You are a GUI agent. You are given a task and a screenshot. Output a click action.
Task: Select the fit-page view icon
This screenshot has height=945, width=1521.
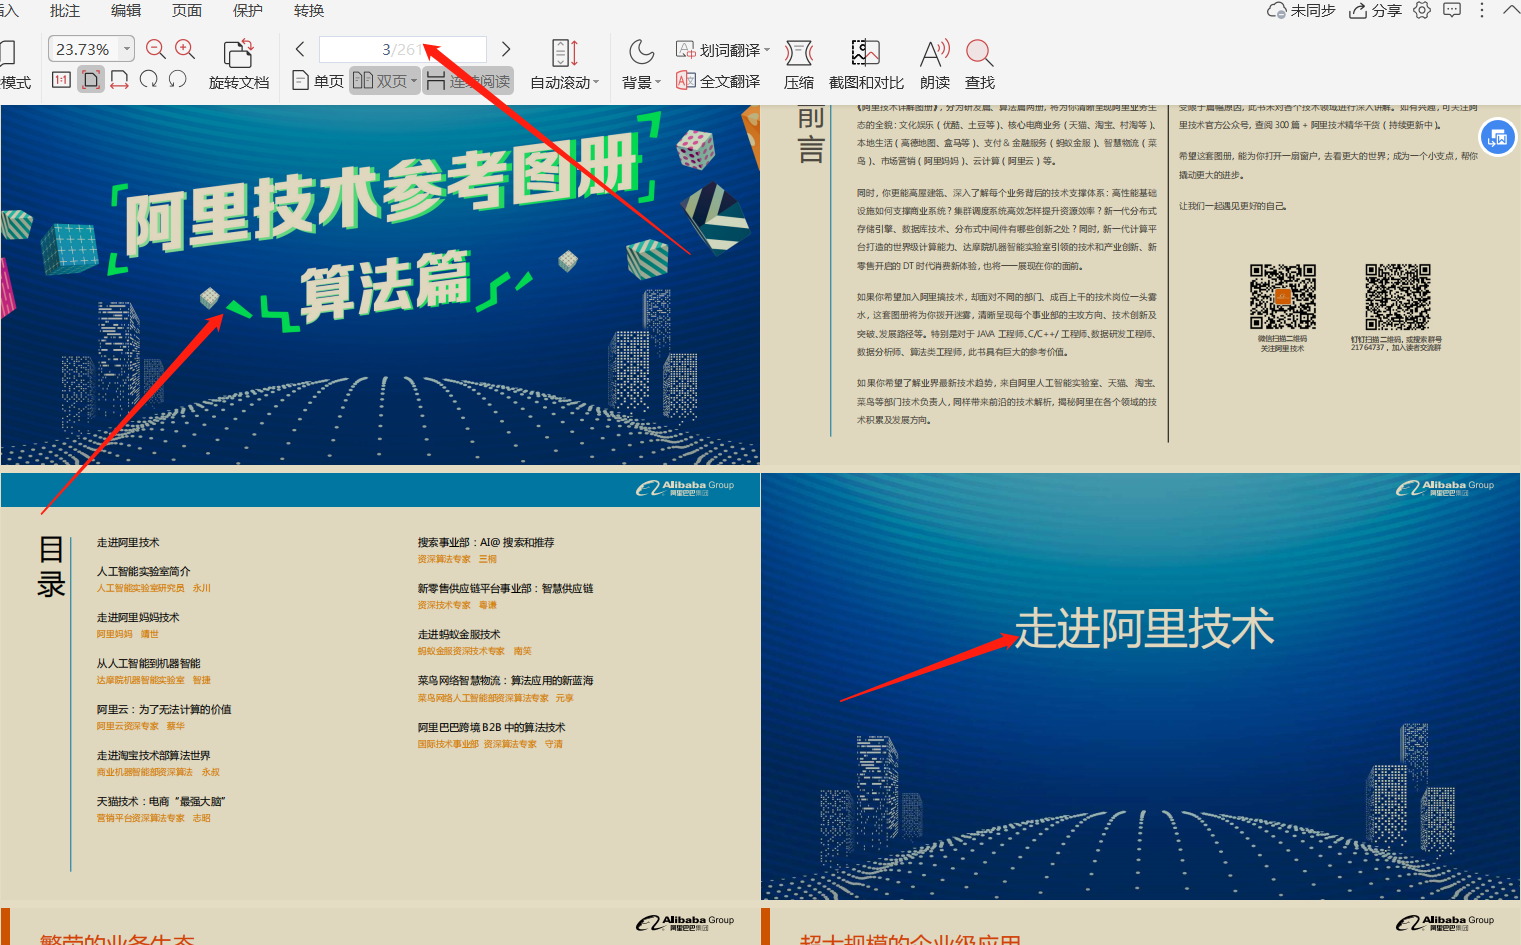click(91, 80)
